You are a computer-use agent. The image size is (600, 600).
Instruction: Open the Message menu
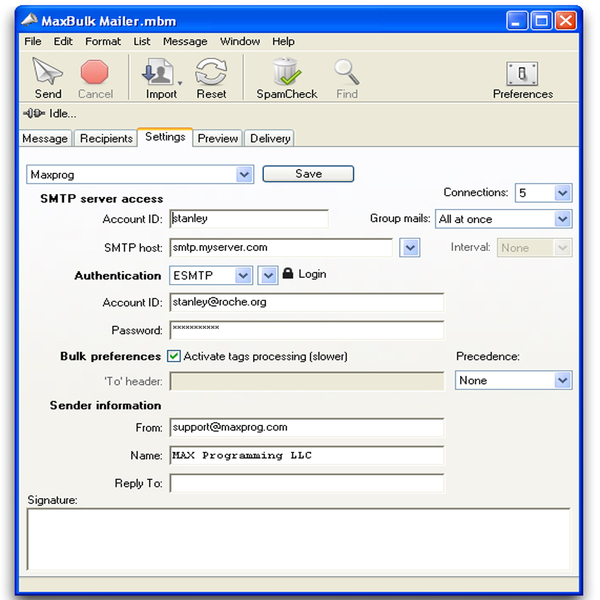185,41
